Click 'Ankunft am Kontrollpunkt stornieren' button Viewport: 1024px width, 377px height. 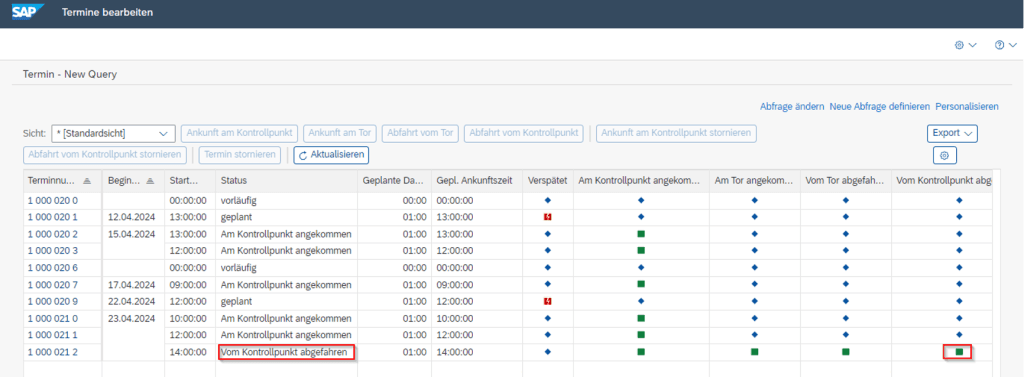pyautogui.click(x=677, y=133)
